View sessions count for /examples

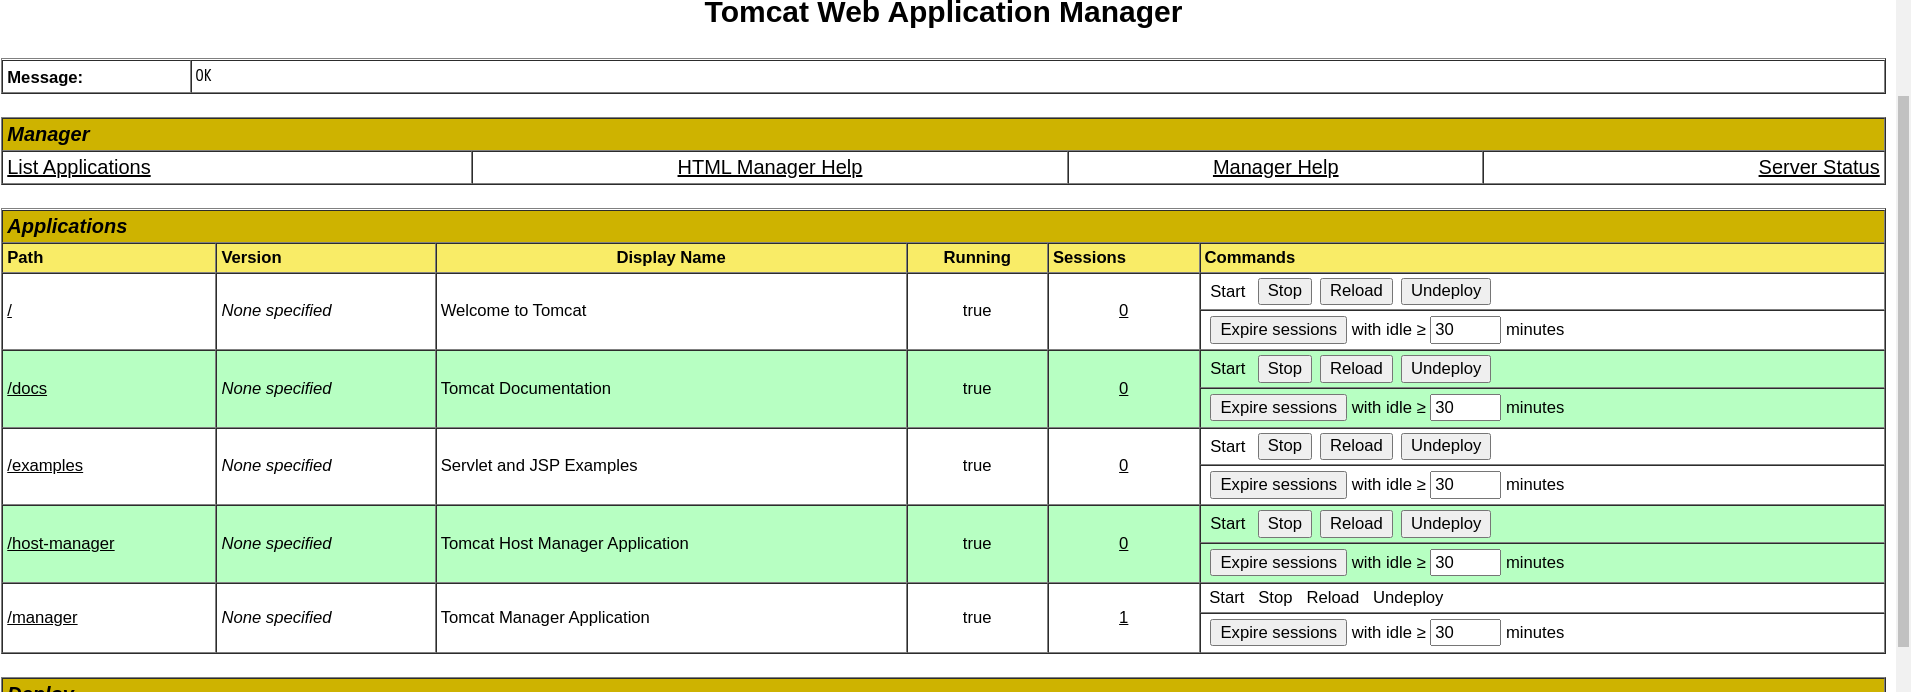click(x=1123, y=465)
